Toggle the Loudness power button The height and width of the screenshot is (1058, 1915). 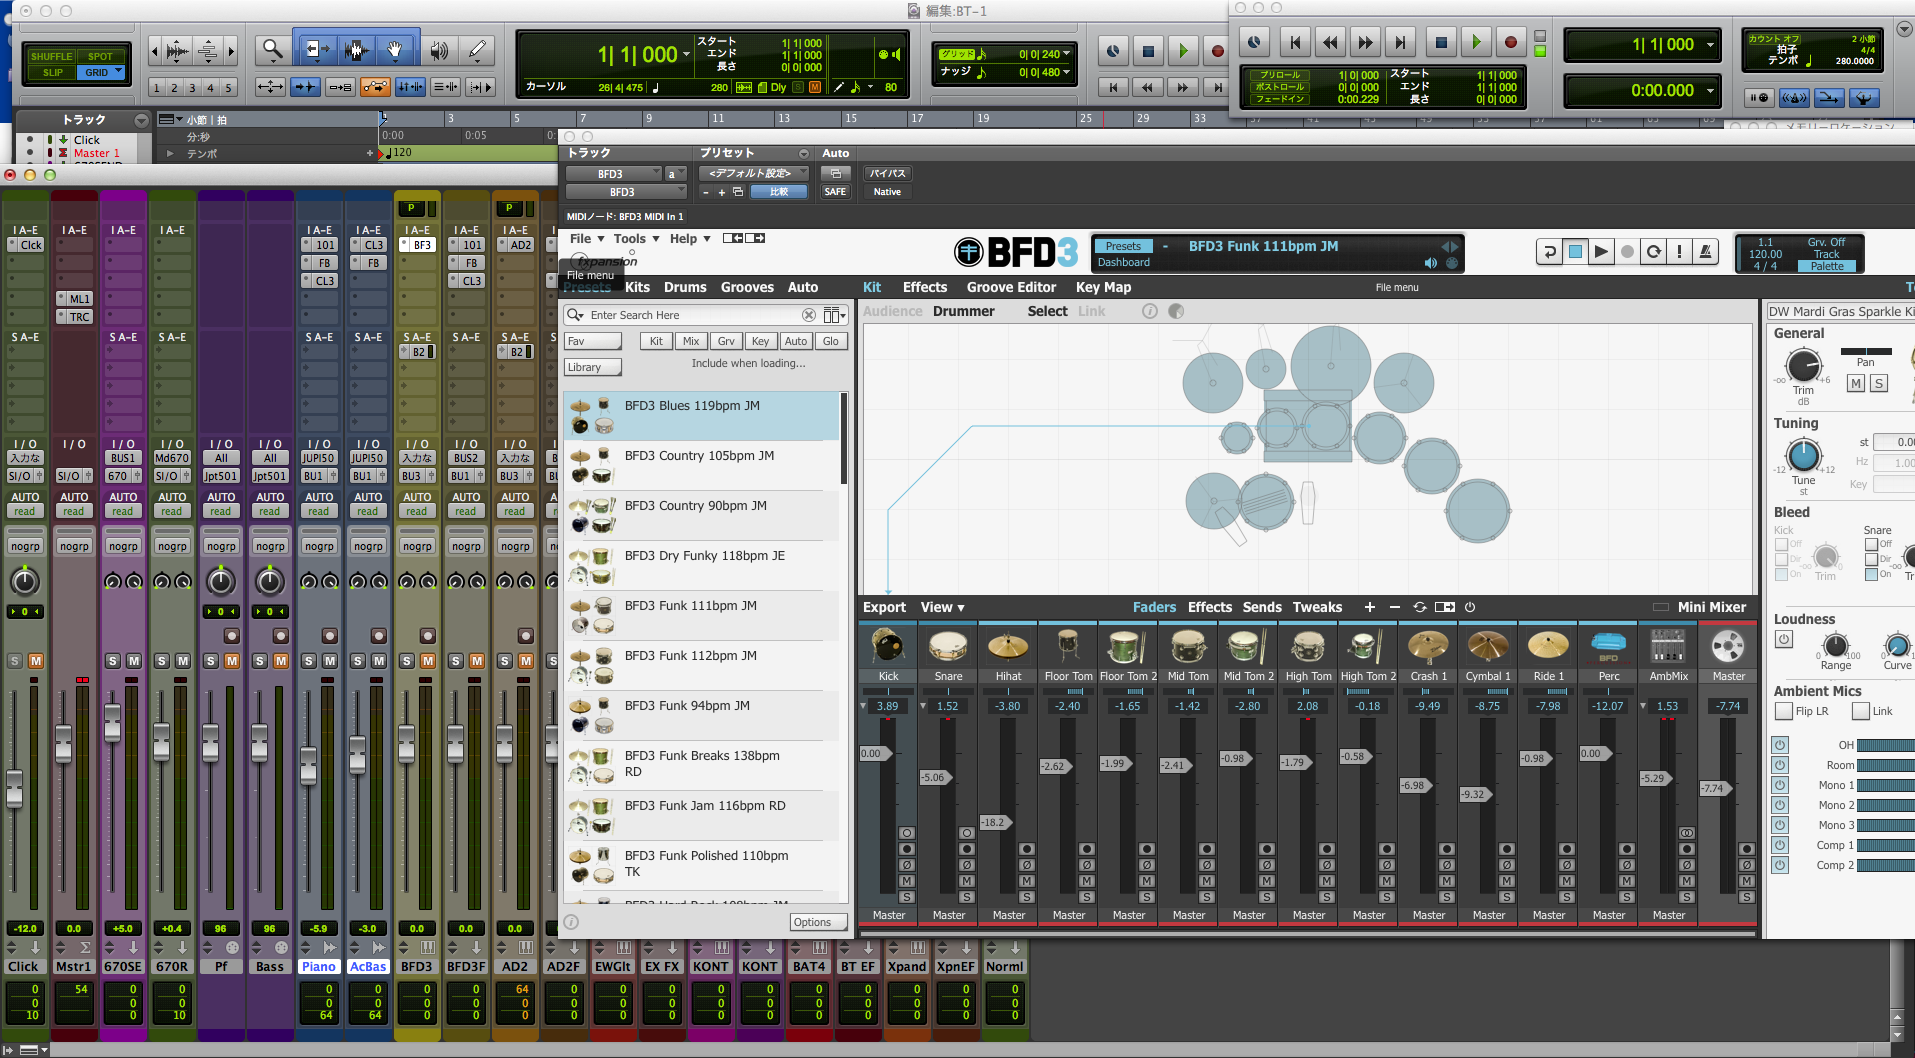[x=1784, y=639]
